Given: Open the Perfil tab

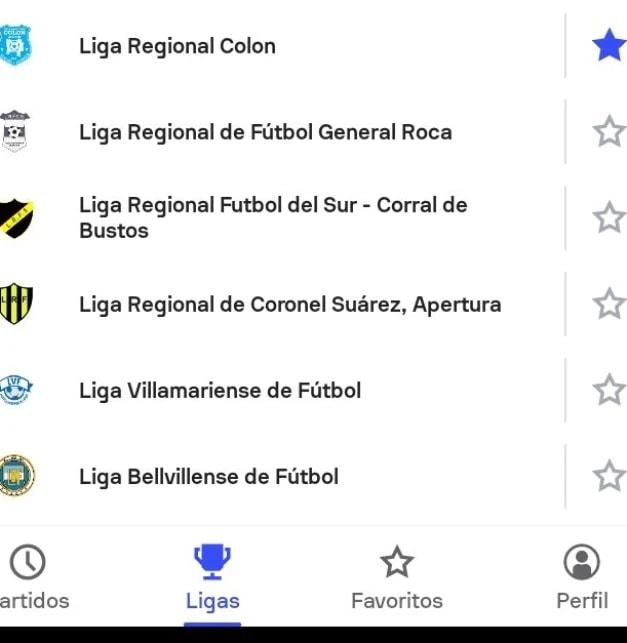Looking at the screenshot, I should pyautogui.click(x=582, y=578).
